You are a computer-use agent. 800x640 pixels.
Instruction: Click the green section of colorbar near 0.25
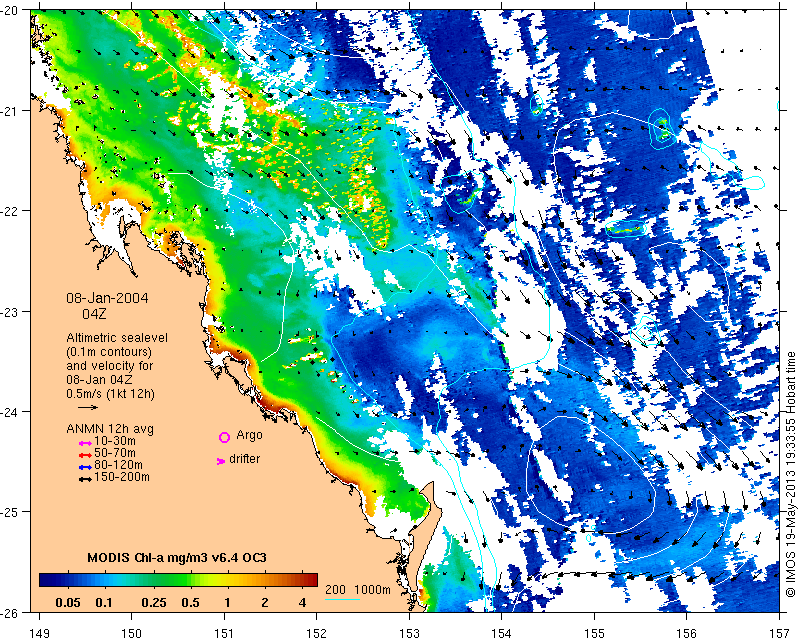154,580
